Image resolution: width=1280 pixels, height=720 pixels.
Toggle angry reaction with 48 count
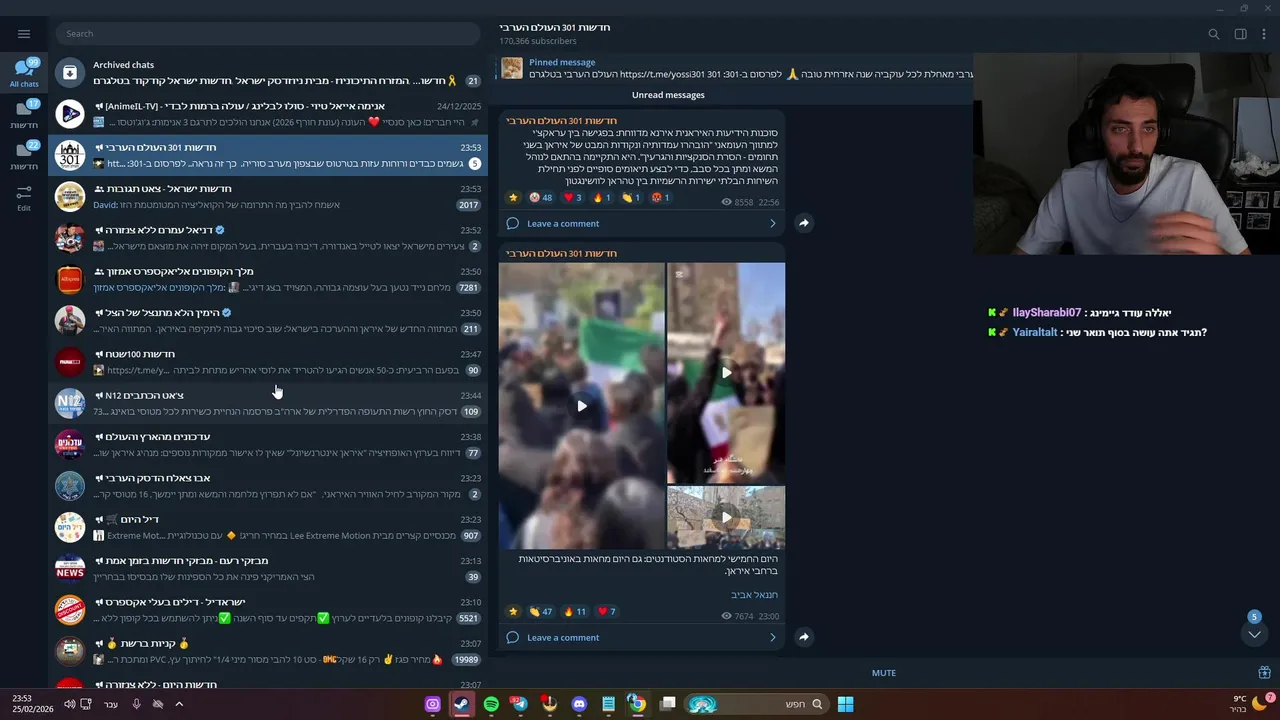point(541,198)
